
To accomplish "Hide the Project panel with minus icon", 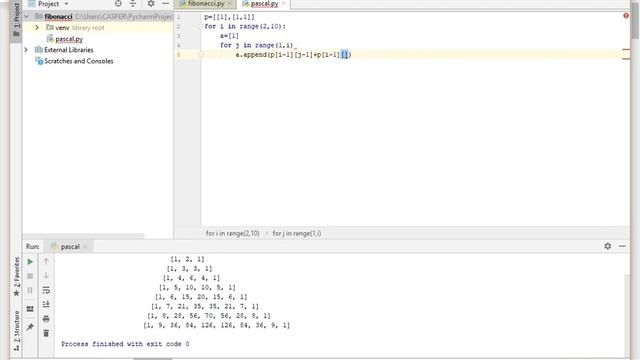I will [165, 4].
